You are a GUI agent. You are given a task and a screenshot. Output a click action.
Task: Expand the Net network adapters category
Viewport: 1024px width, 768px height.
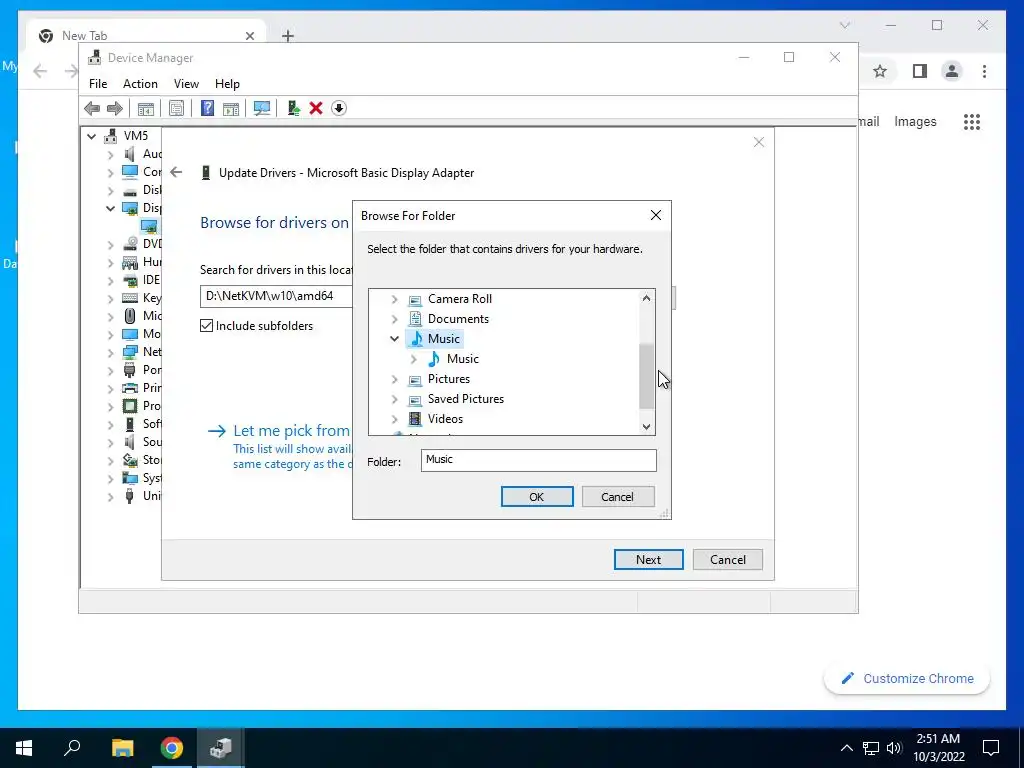coord(110,353)
